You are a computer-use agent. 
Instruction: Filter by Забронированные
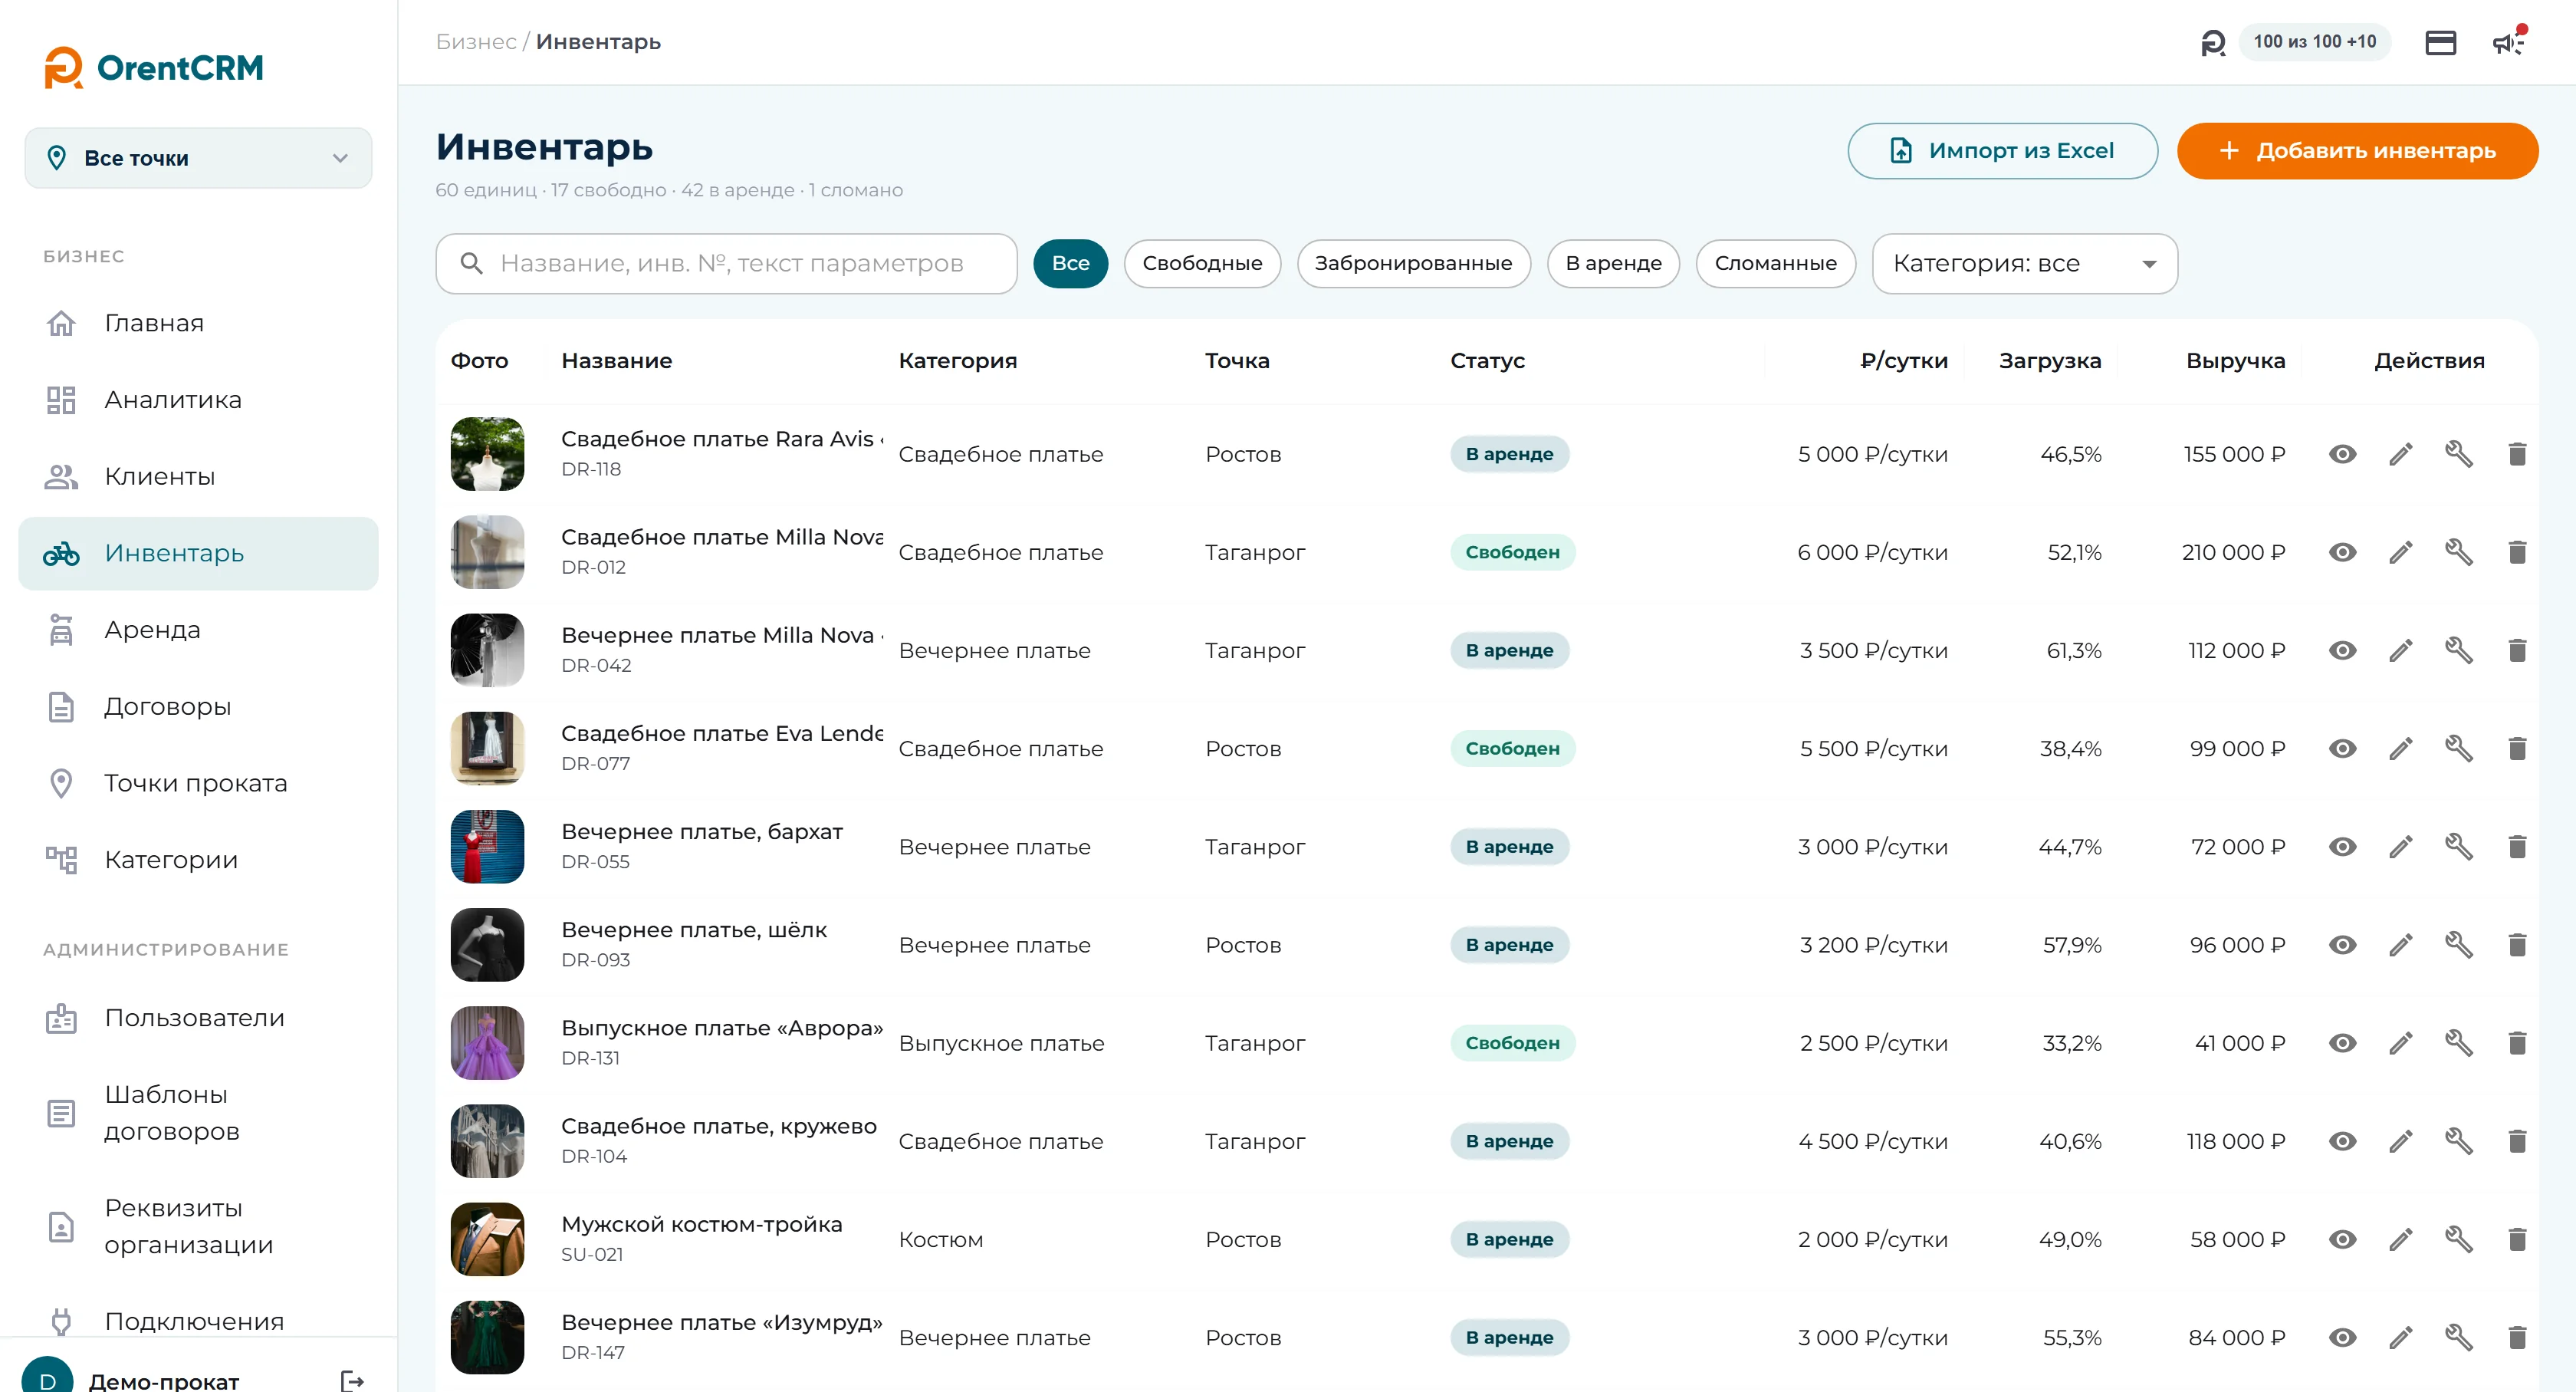coord(1413,263)
